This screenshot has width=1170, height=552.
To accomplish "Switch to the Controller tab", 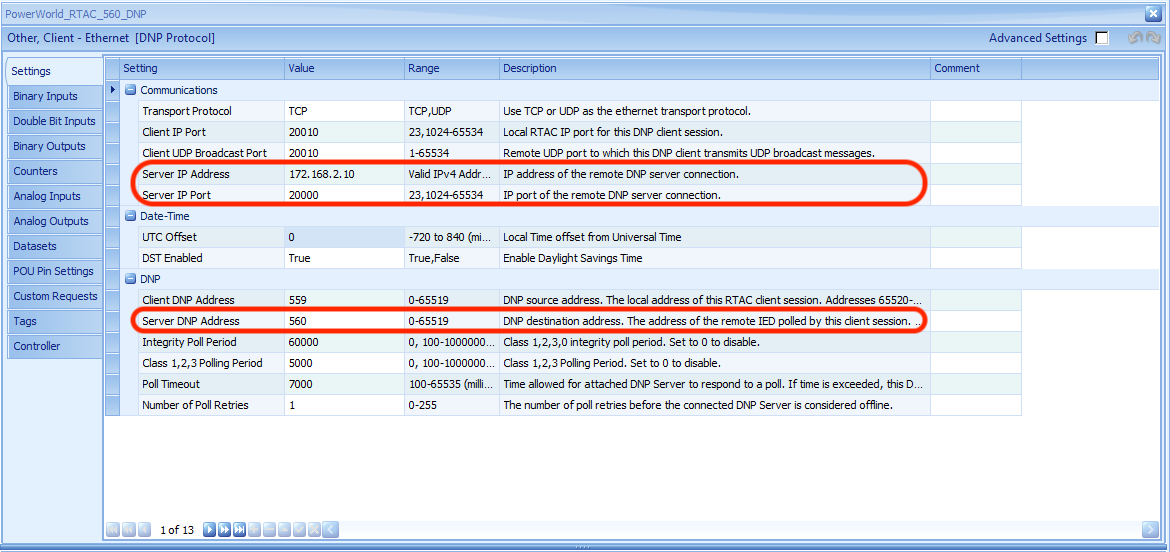I will tap(55, 346).
